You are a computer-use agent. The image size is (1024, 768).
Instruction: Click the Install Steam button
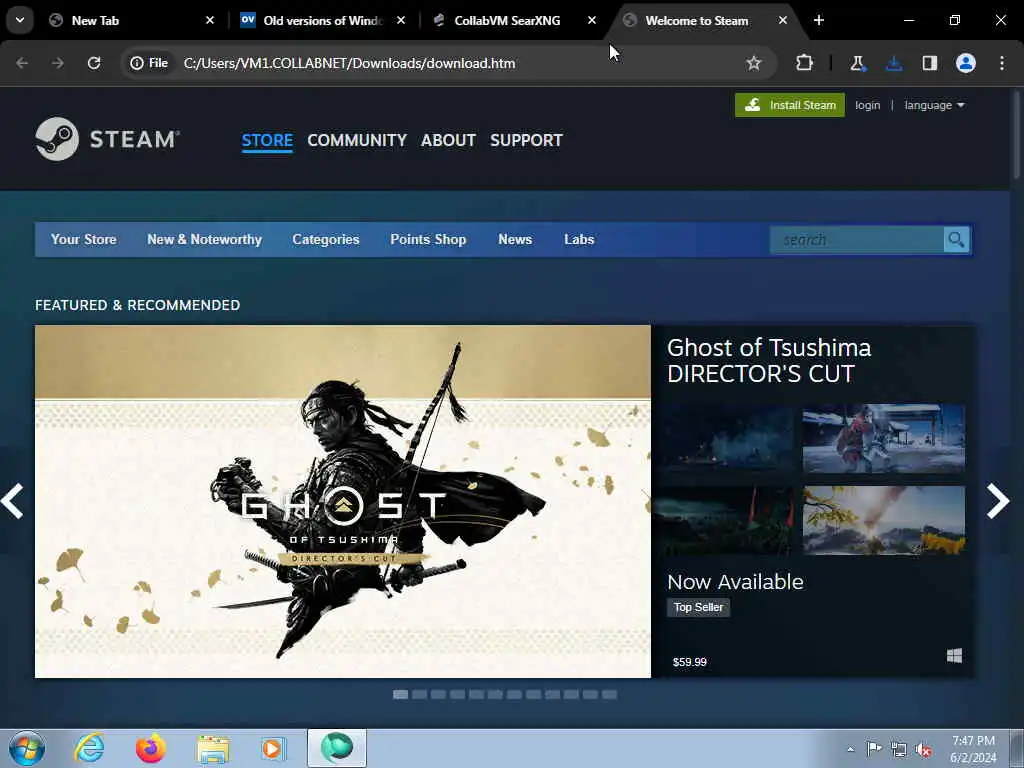tap(790, 105)
